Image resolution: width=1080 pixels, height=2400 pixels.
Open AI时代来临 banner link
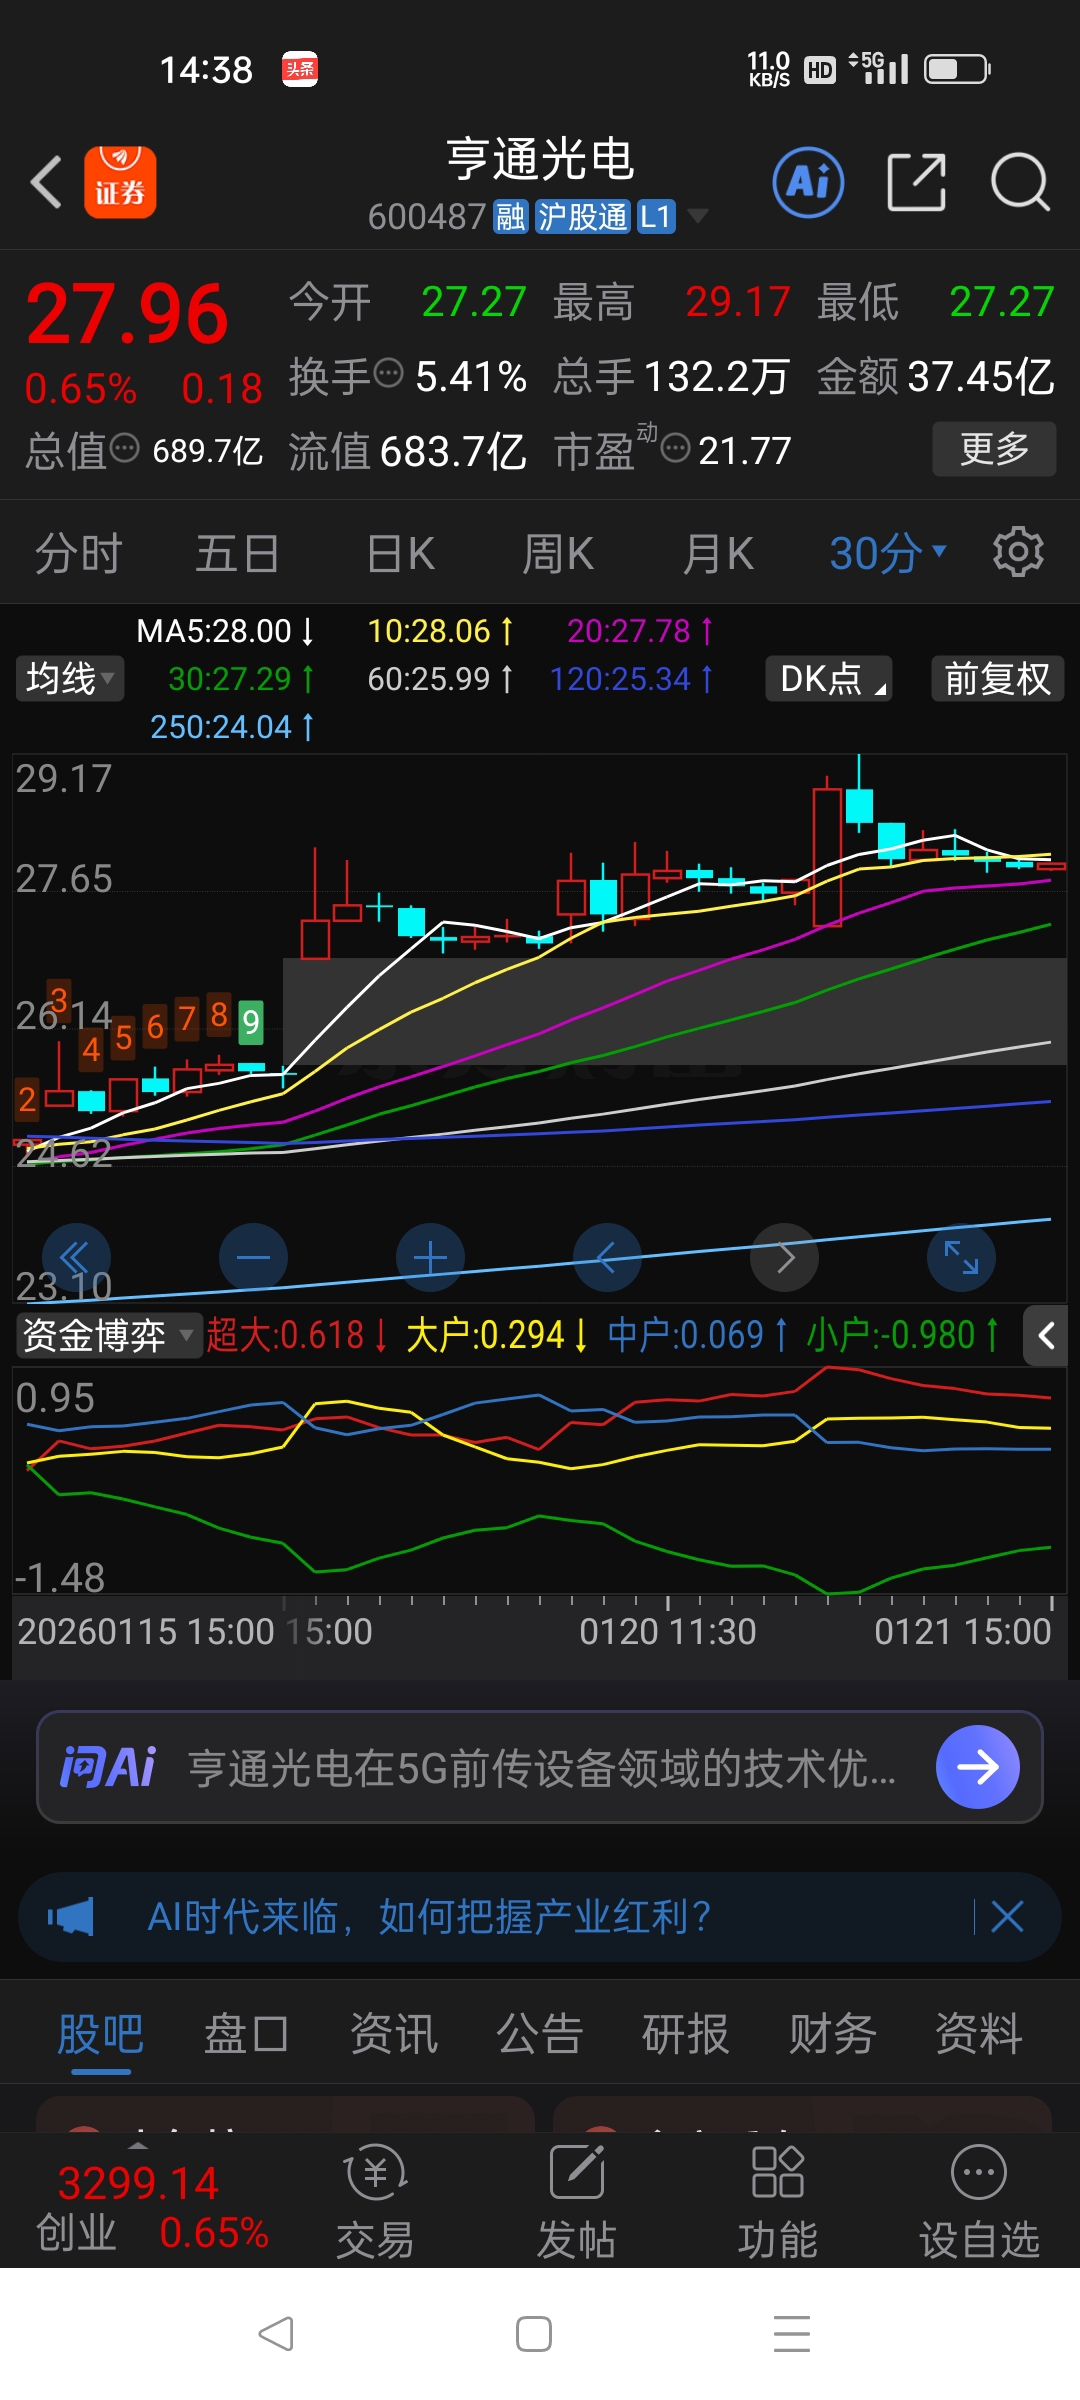429,1917
